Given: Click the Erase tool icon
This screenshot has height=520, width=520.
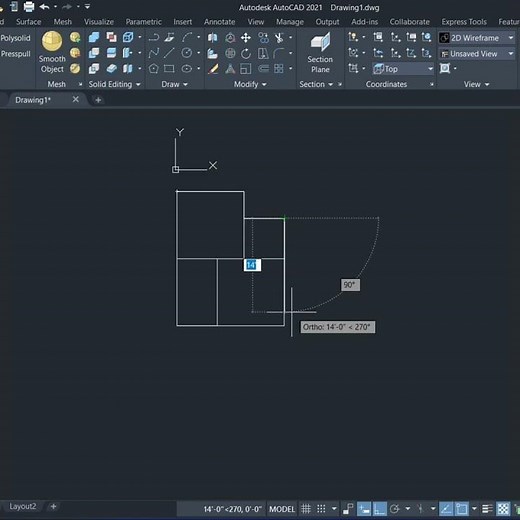Looking at the screenshot, I should [213, 69].
